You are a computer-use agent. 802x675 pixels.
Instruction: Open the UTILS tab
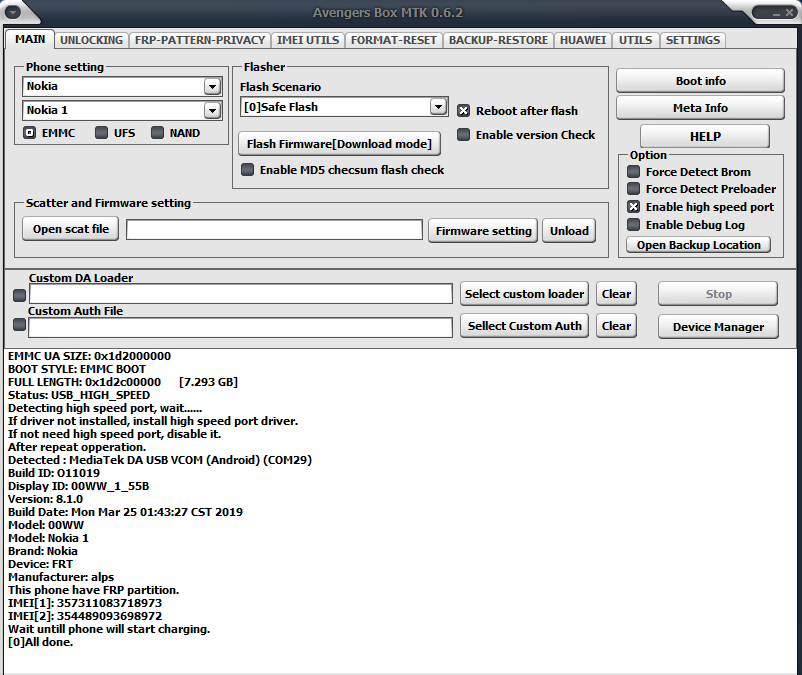pyautogui.click(x=635, y=40)
